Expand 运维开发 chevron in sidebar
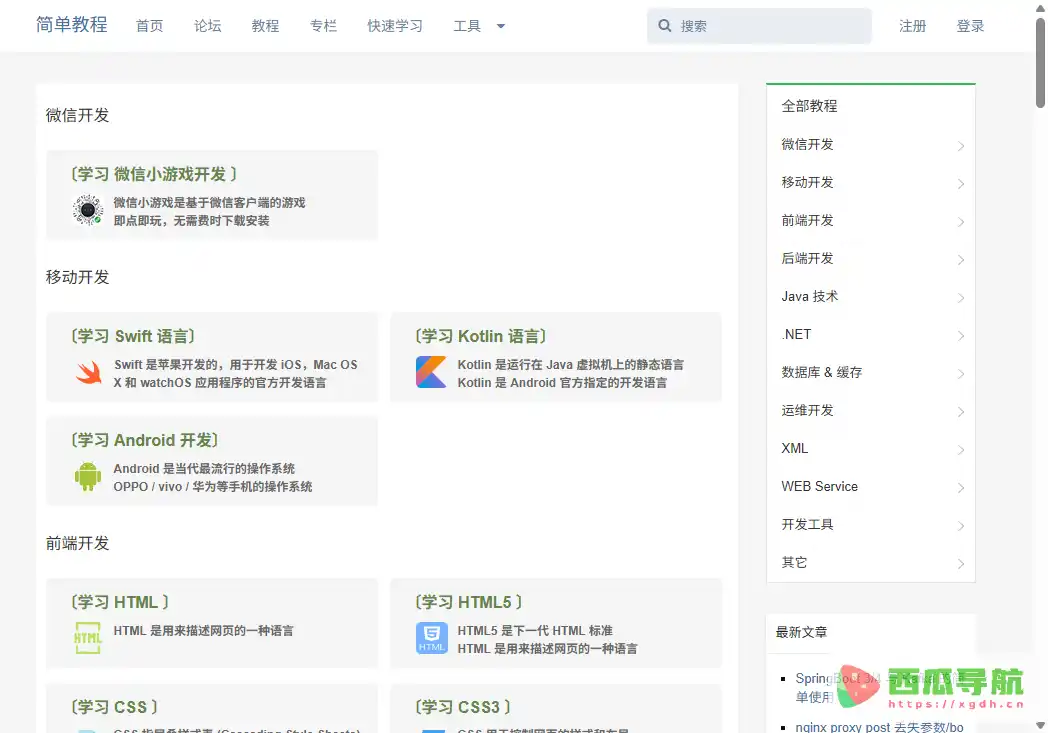This screenshot has height=733, width=1048. [960, 412]
